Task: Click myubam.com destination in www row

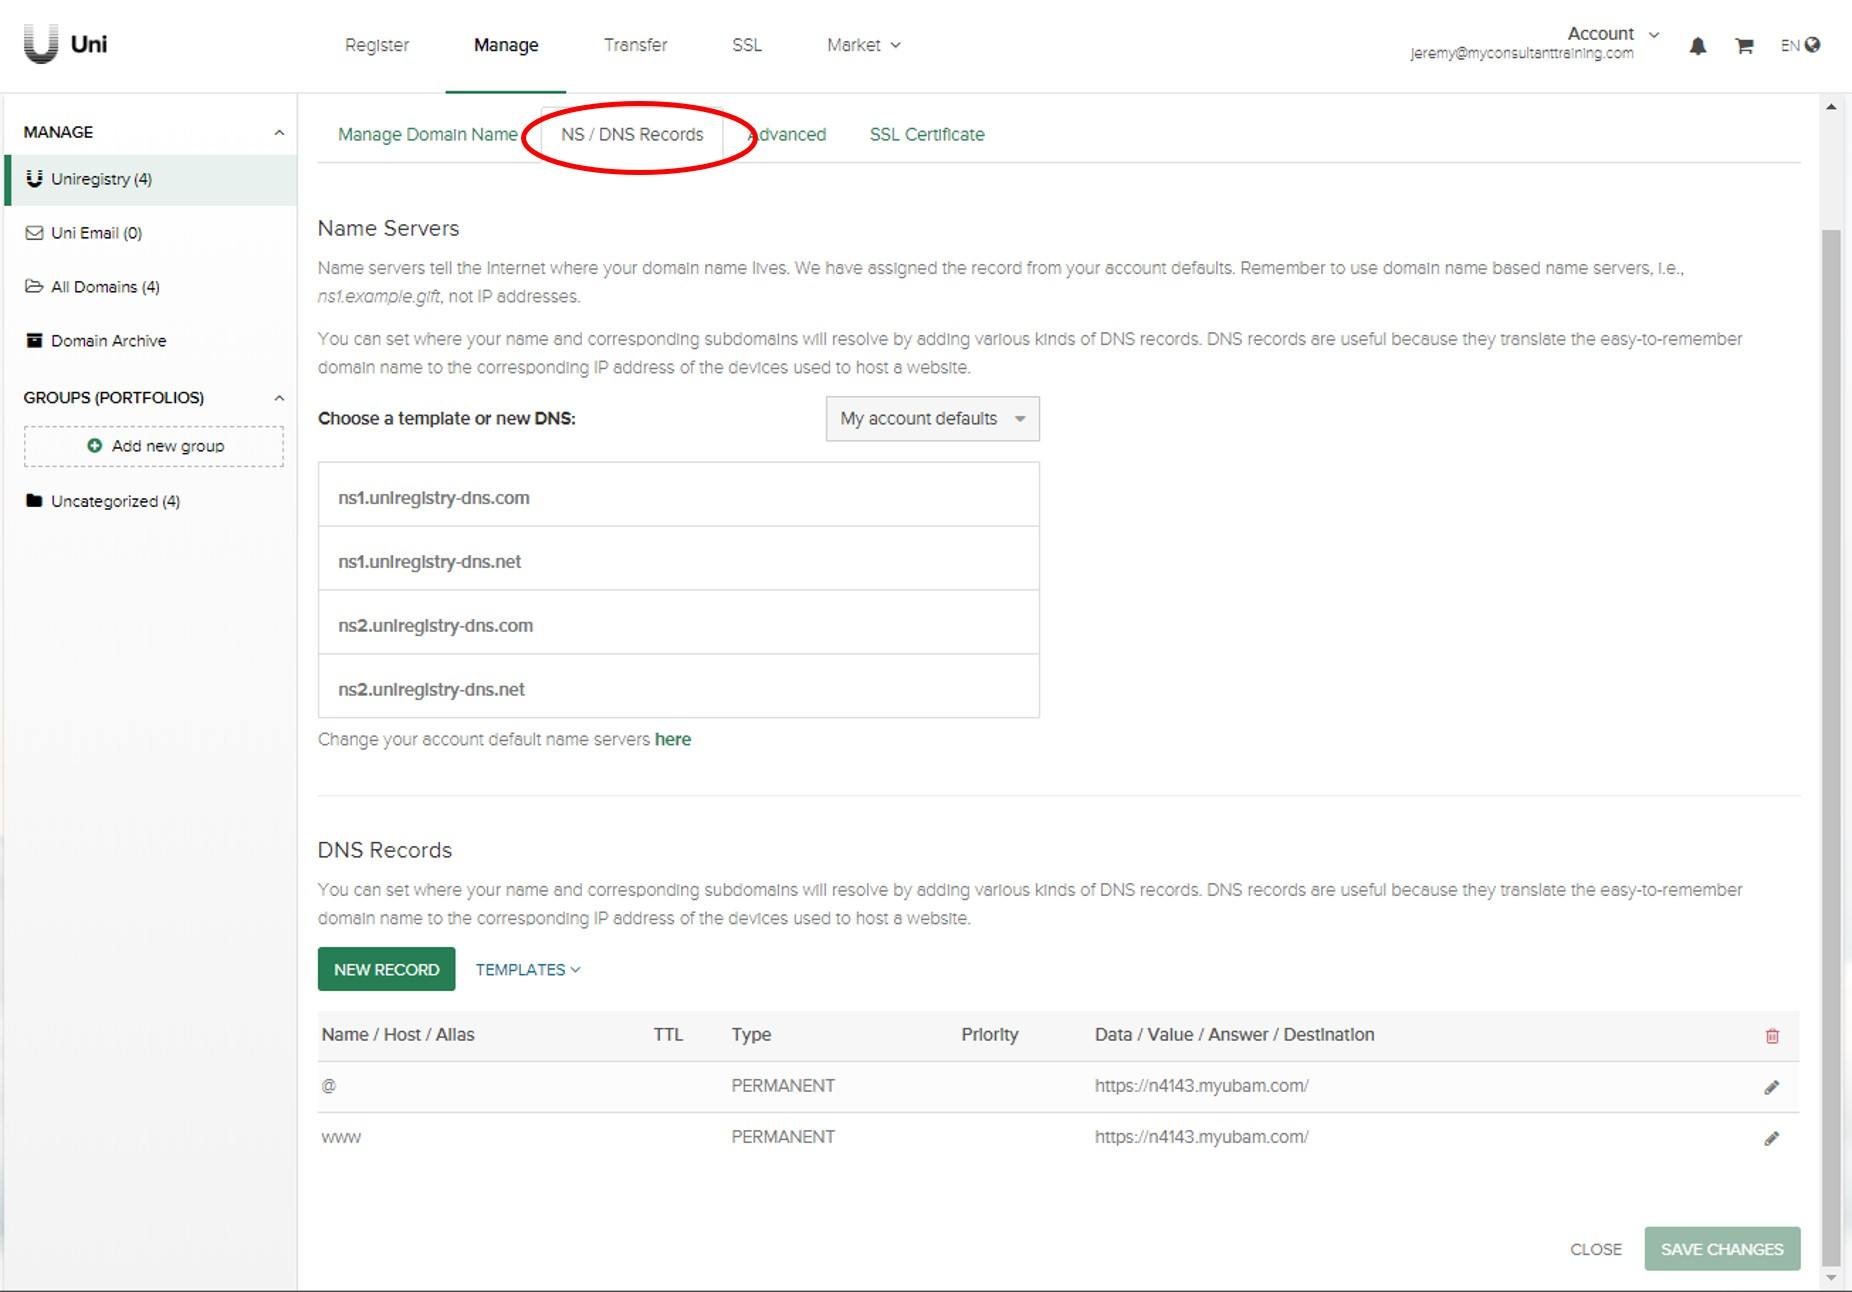Action: [x=1202, y=1138]
